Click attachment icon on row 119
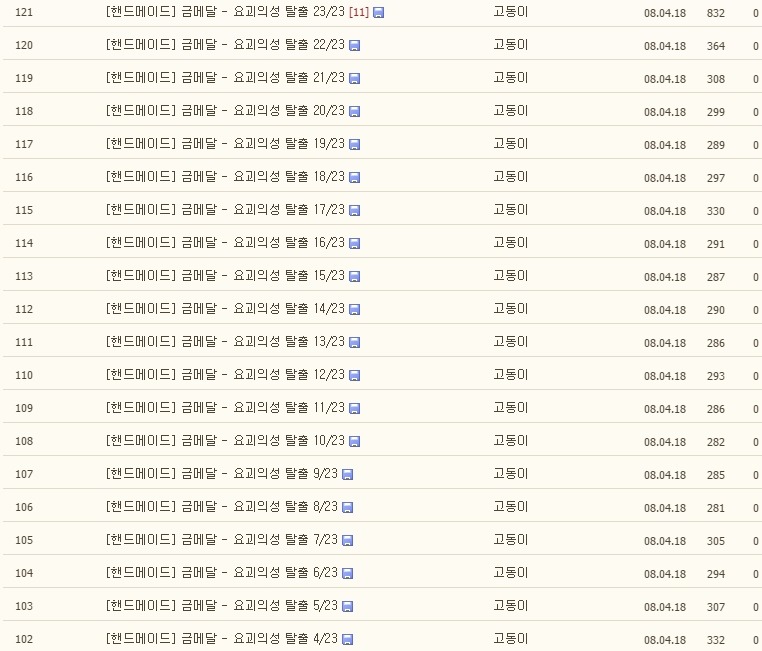This screenshot has height=651, width=762. (355, 79)
